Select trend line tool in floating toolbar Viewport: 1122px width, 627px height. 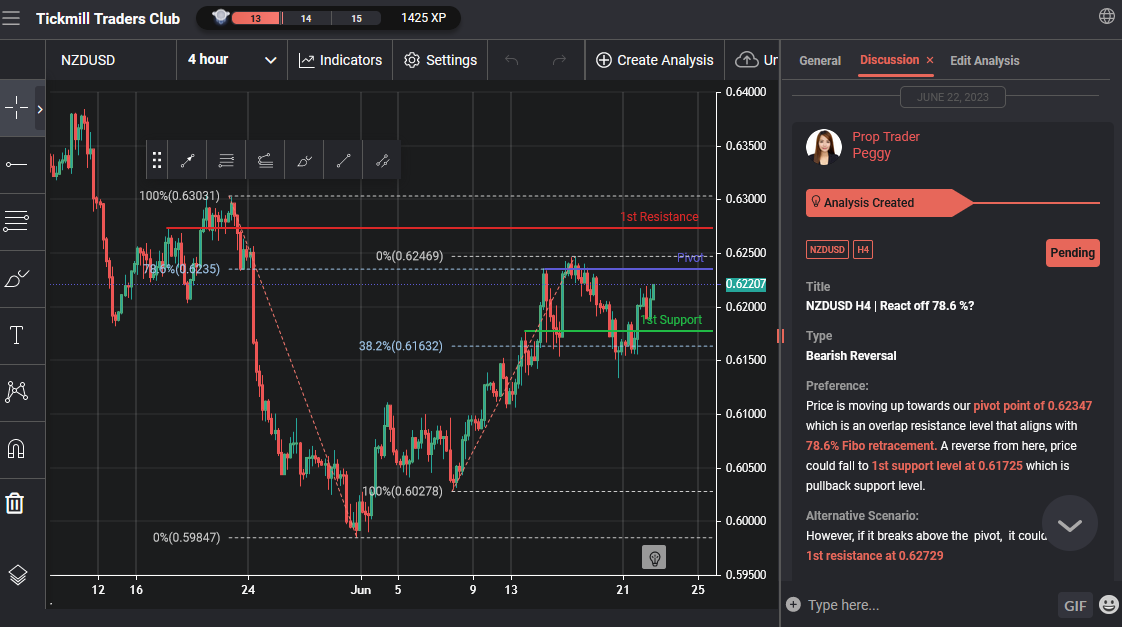coord(343,160)
